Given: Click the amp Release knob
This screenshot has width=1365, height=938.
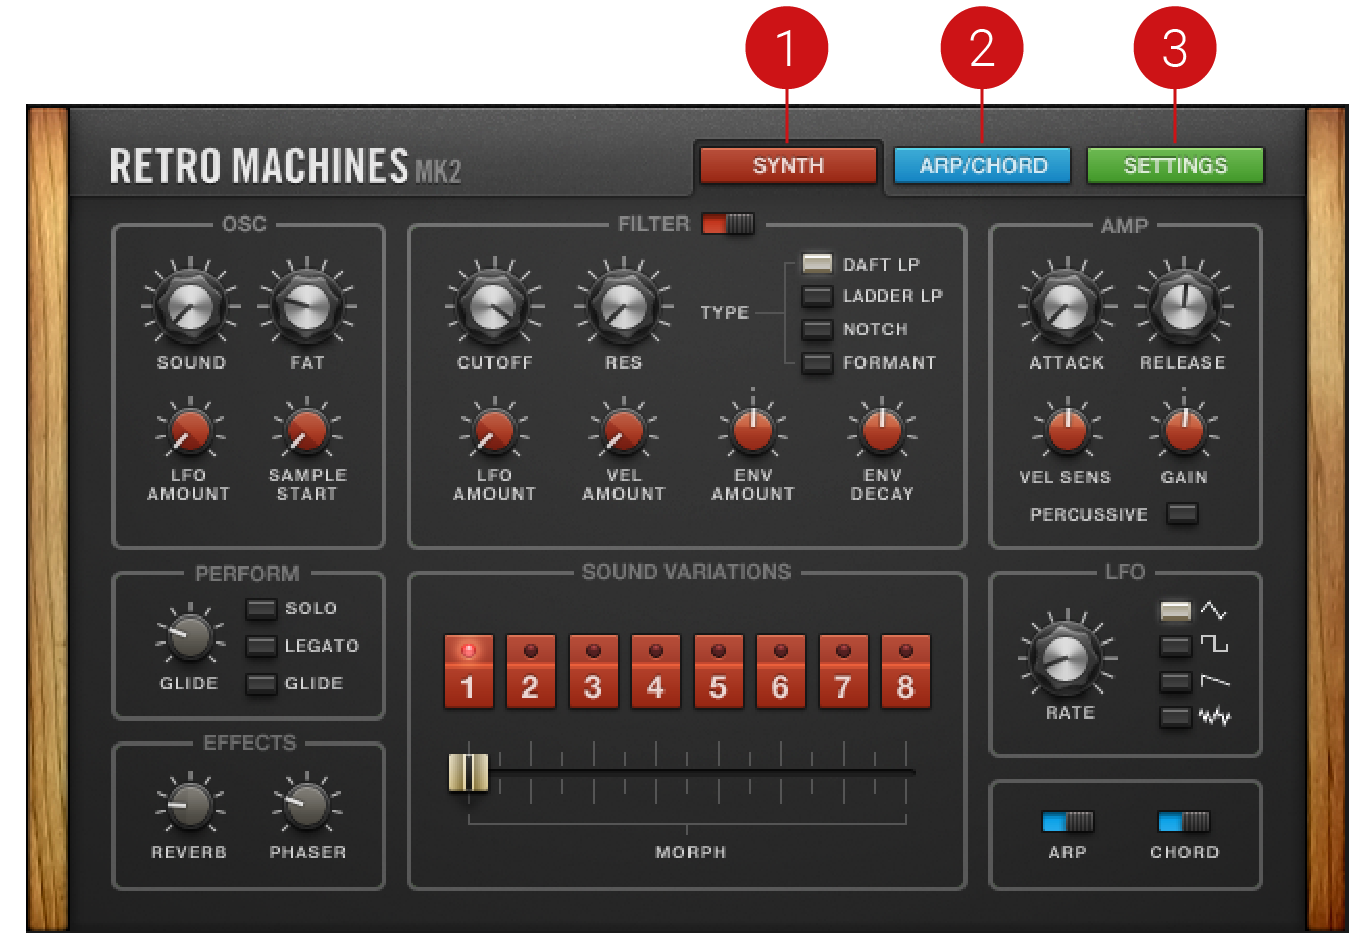Looking at the screenshot, I should 1183,306.
